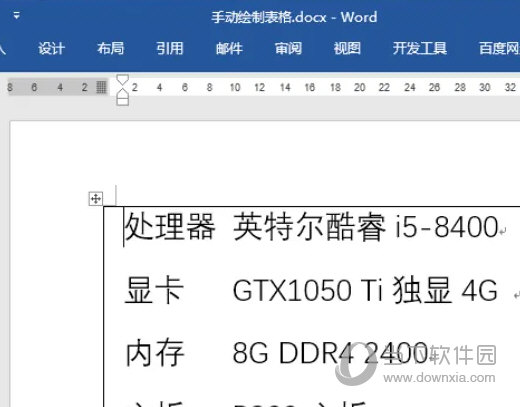520x407 pixels.
Task: Click the text GTX1050 Ti 独显 4G
Action: (365, 290)
